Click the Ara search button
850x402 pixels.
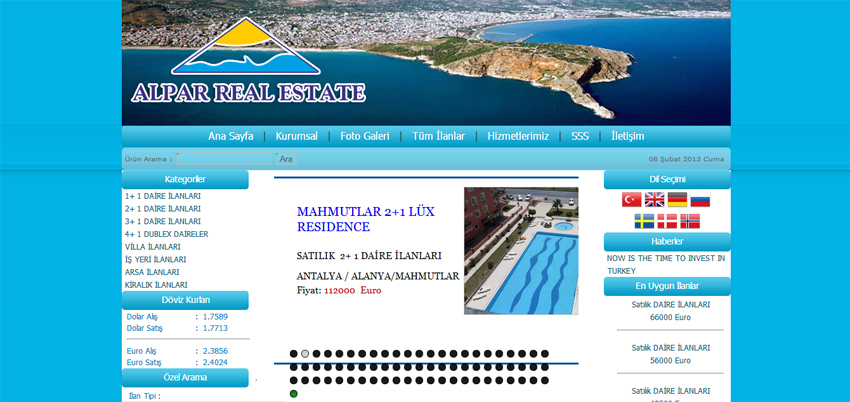click(286, 159)
